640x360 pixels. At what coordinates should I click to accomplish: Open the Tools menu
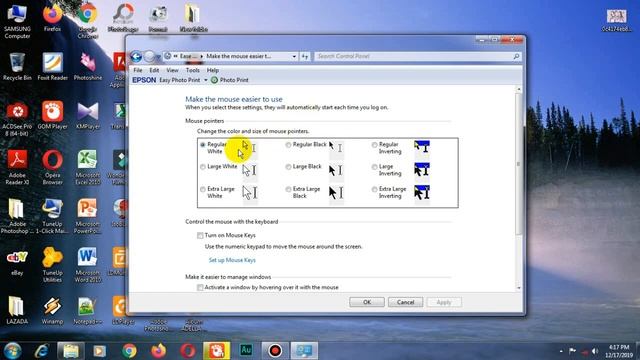pos(192,70)
